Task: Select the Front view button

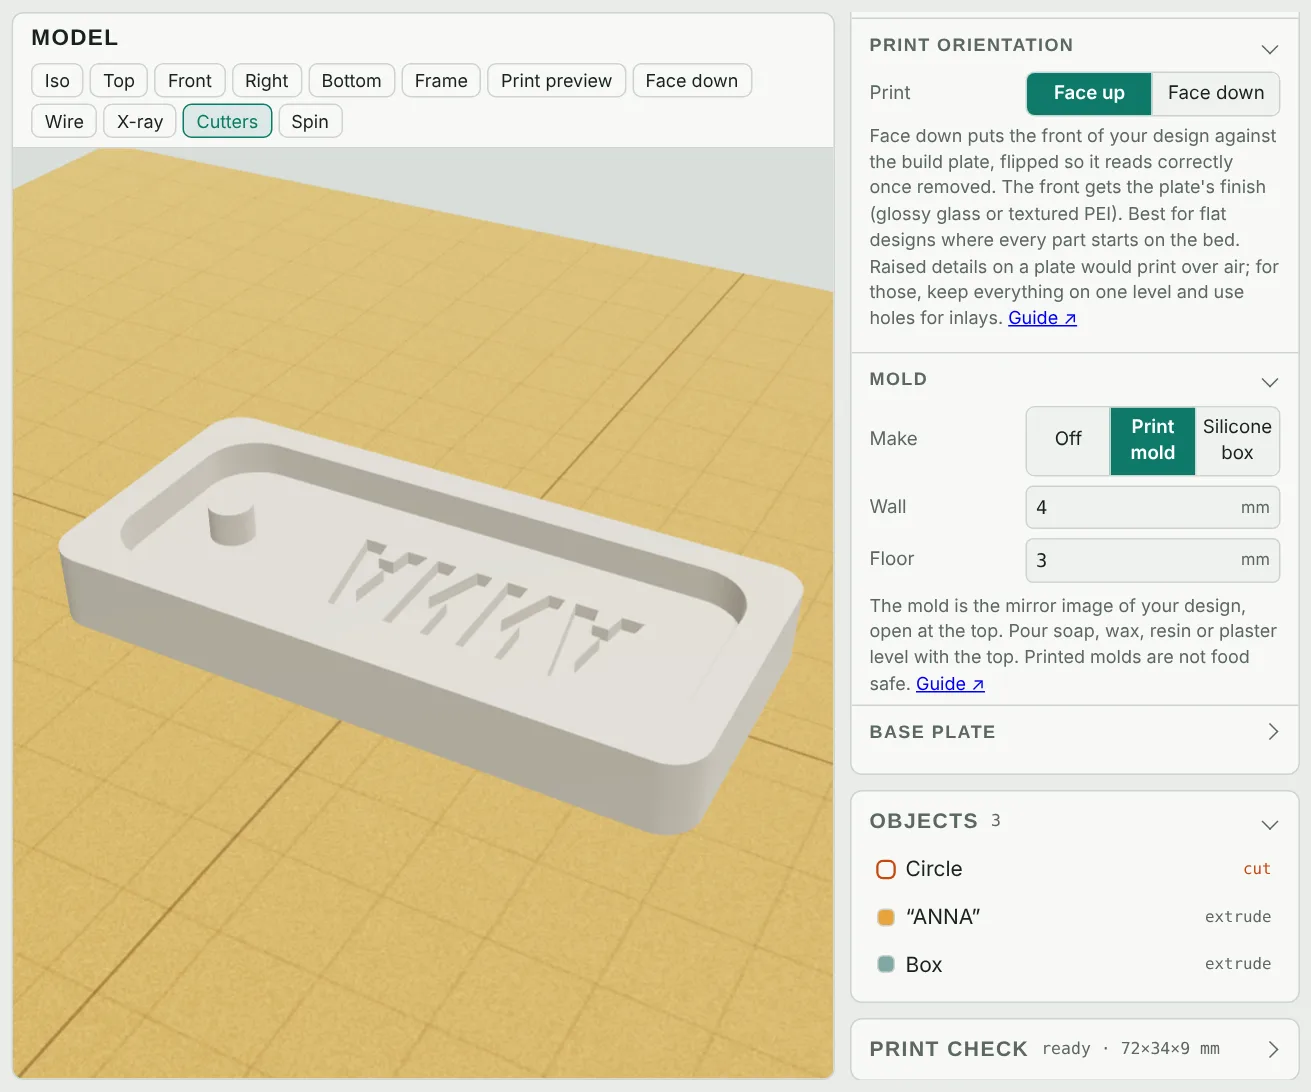Action: [190, 81]
